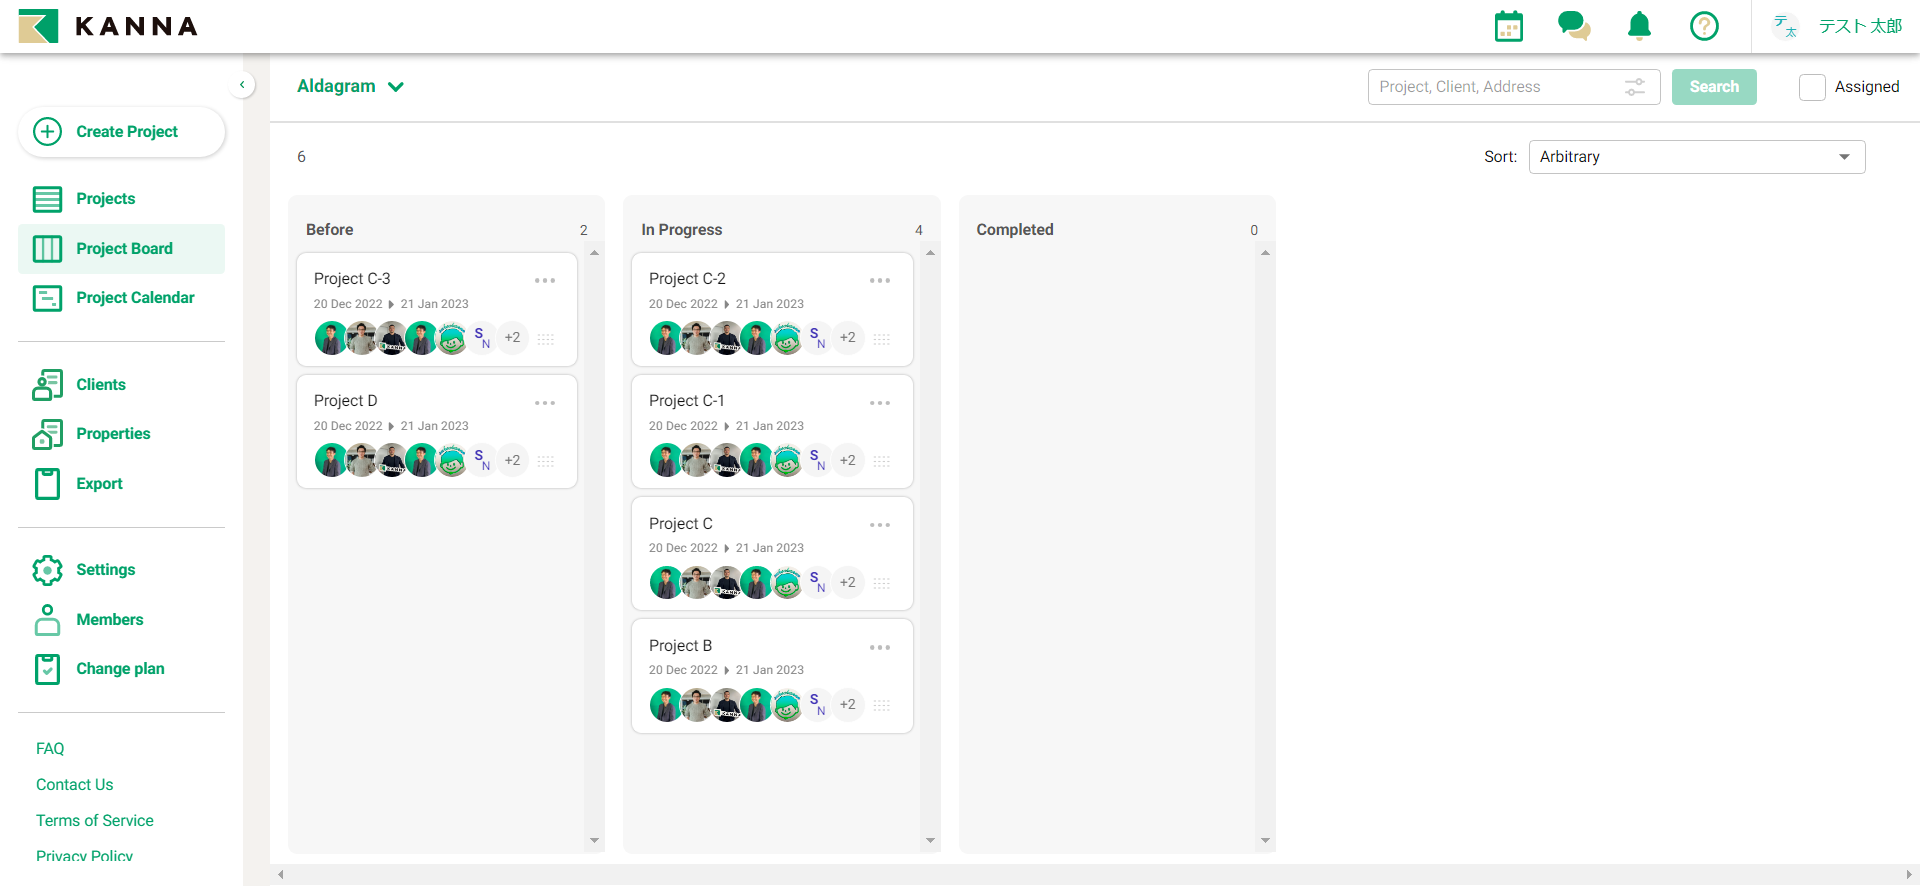Image resolution: width=1920 pixels, height=886 pixels.
Task: Collapse the left sidebar with chevron
Action: (242, 85)
